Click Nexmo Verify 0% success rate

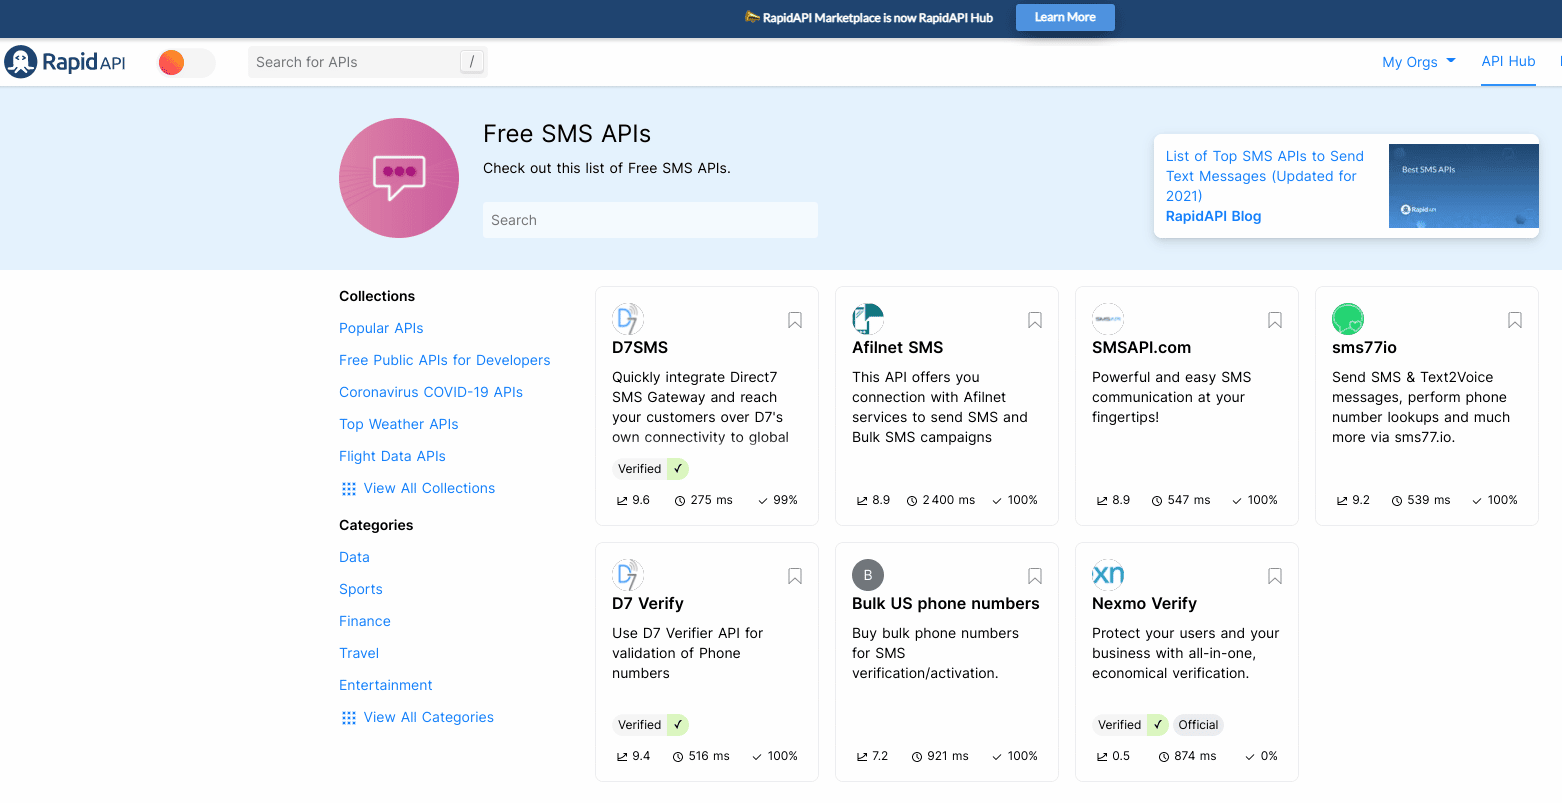1262,756
